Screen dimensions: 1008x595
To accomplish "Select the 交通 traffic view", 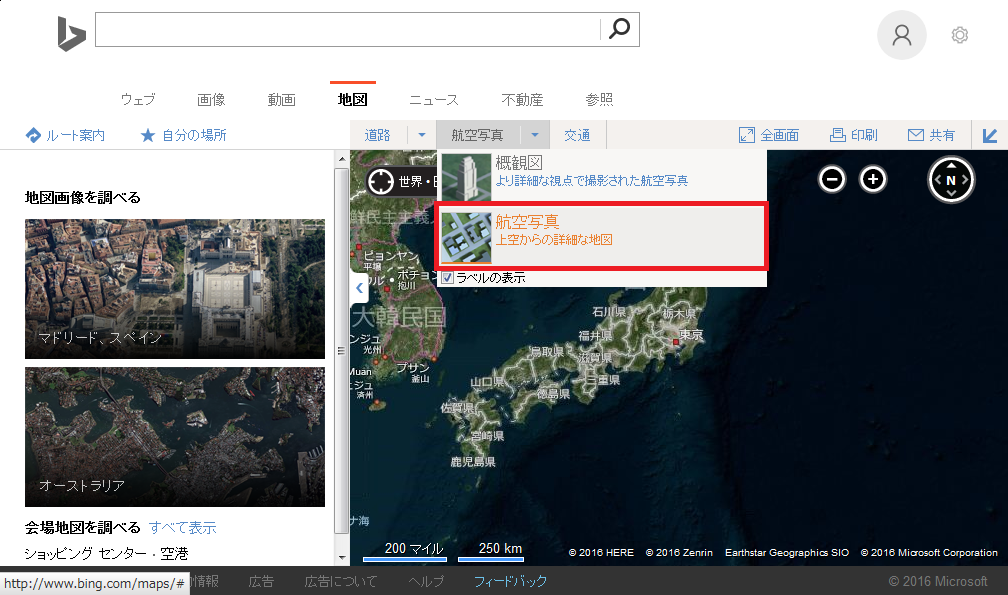I will point(577,136).
